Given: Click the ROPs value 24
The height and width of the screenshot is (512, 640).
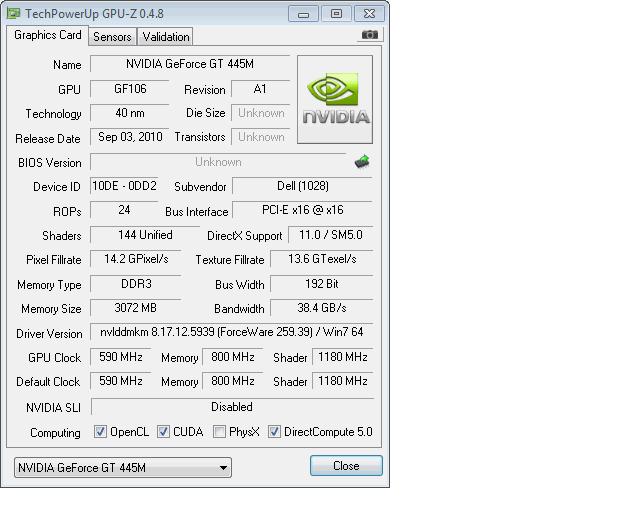Looking at the screenshot, I should click(x=124, y=210).
